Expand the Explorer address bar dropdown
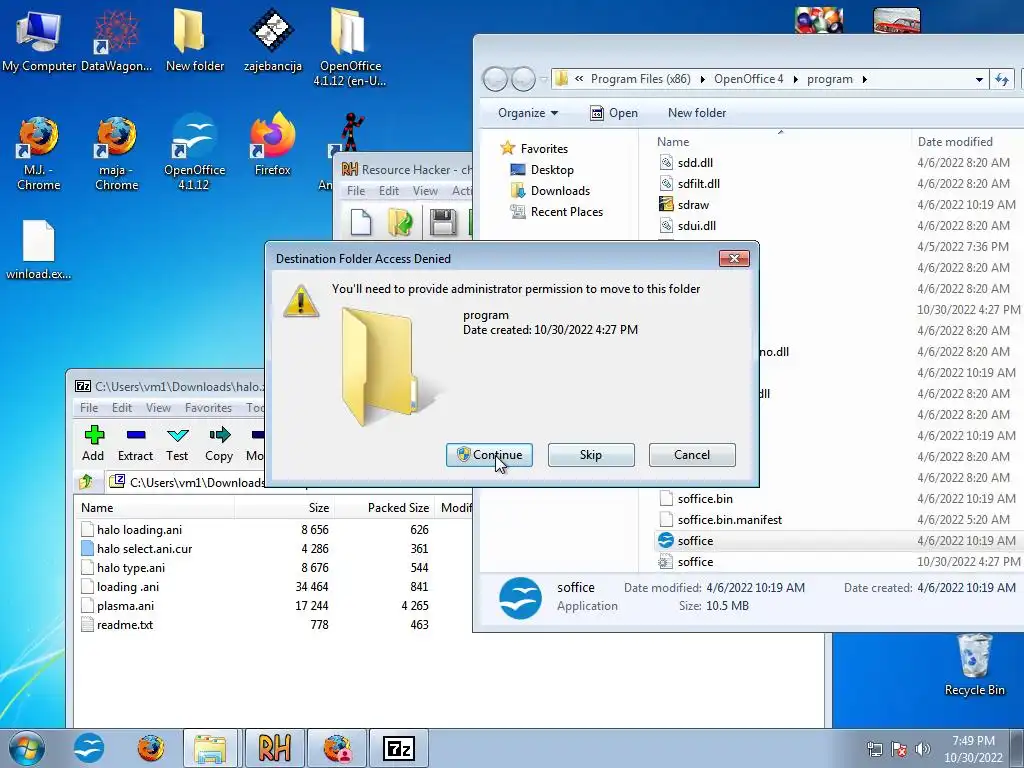Viewport: 1024px width, 768px height. [979, 80]
